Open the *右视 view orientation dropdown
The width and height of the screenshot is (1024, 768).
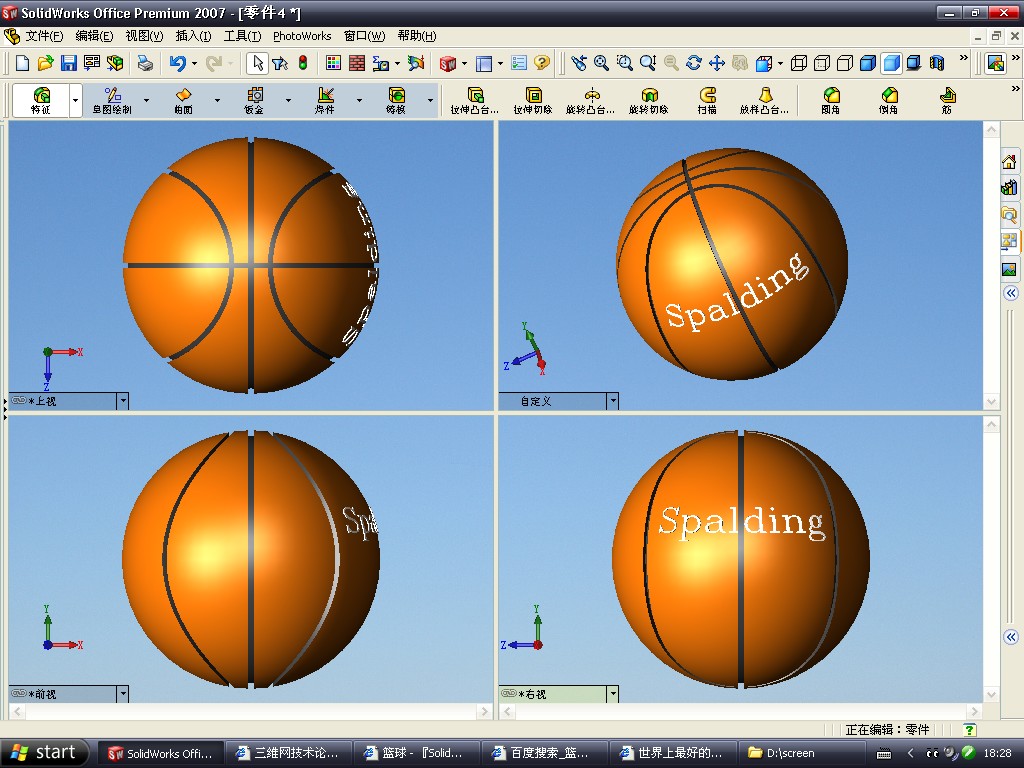(613, 694)
